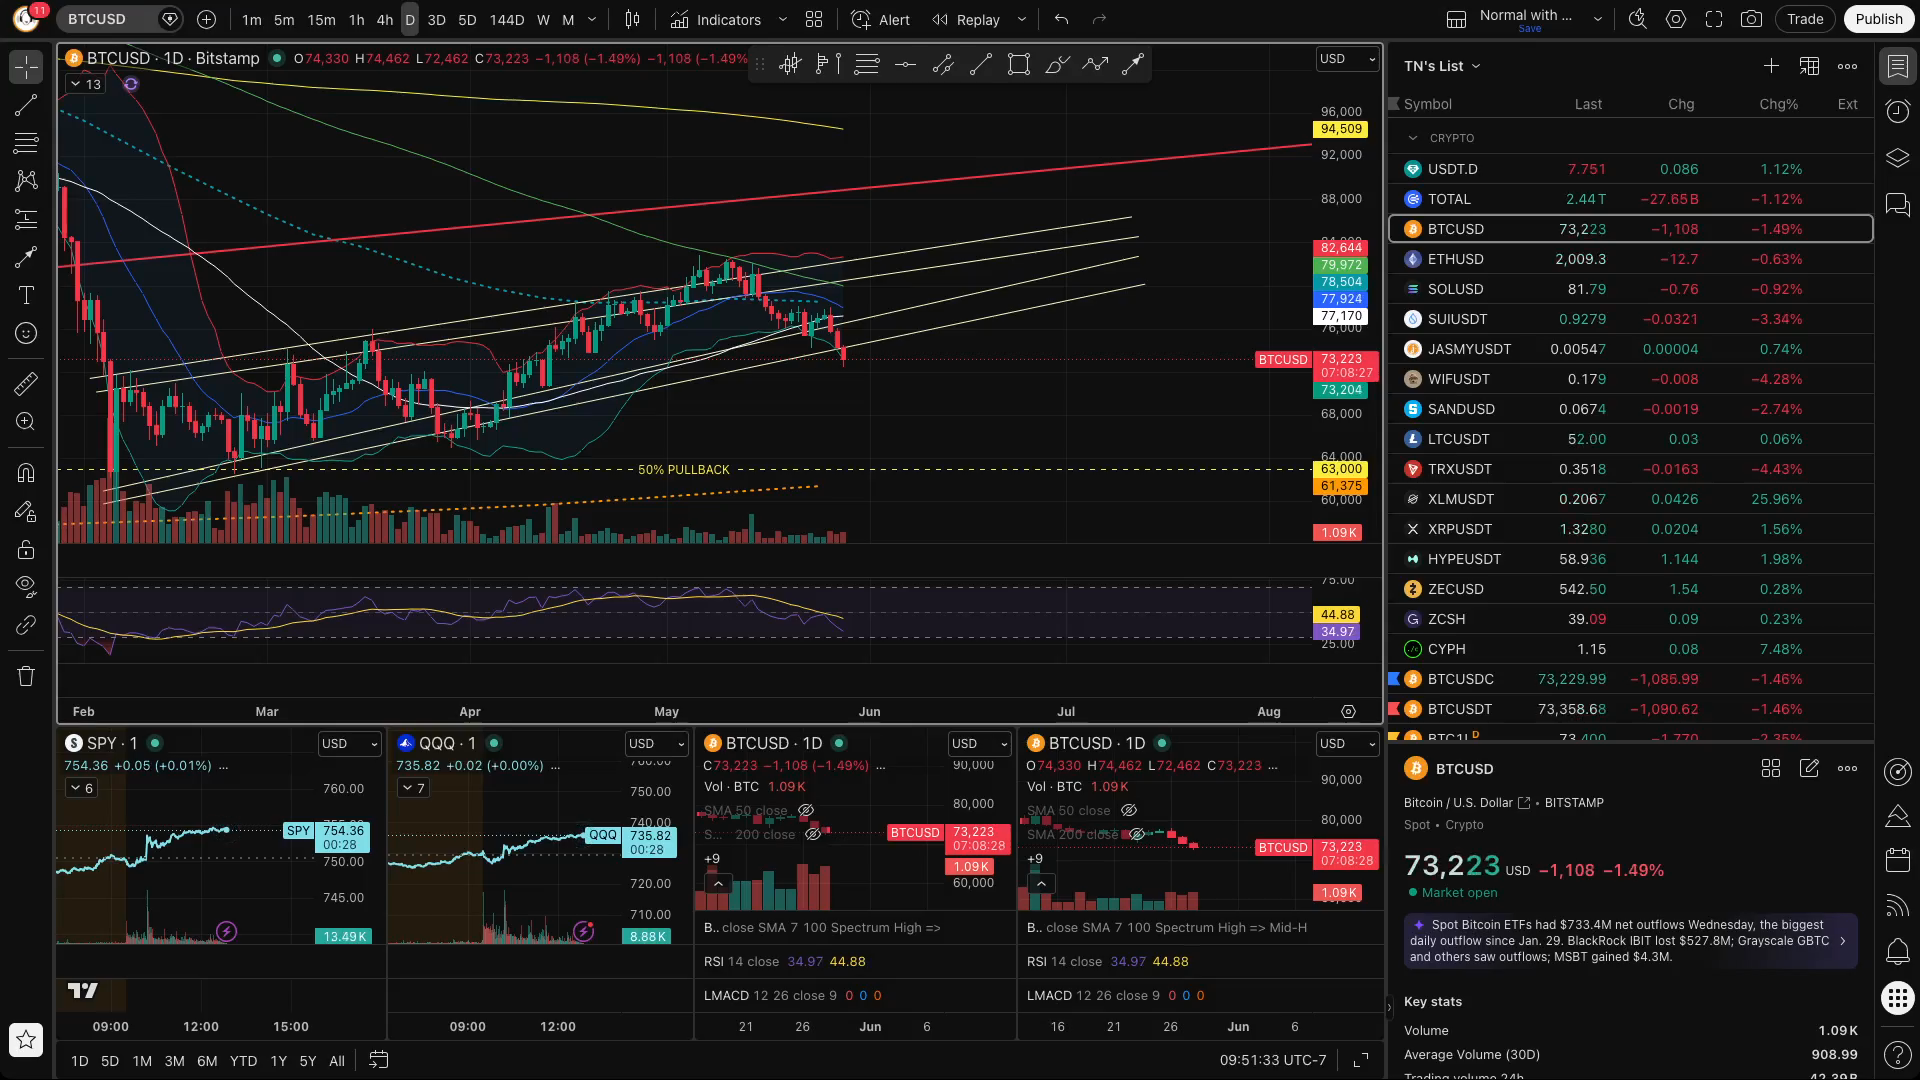Open the Bitcoin ETF outflows news item
Screen dimensions: 1920x1080
click(x=1630, y=941)
